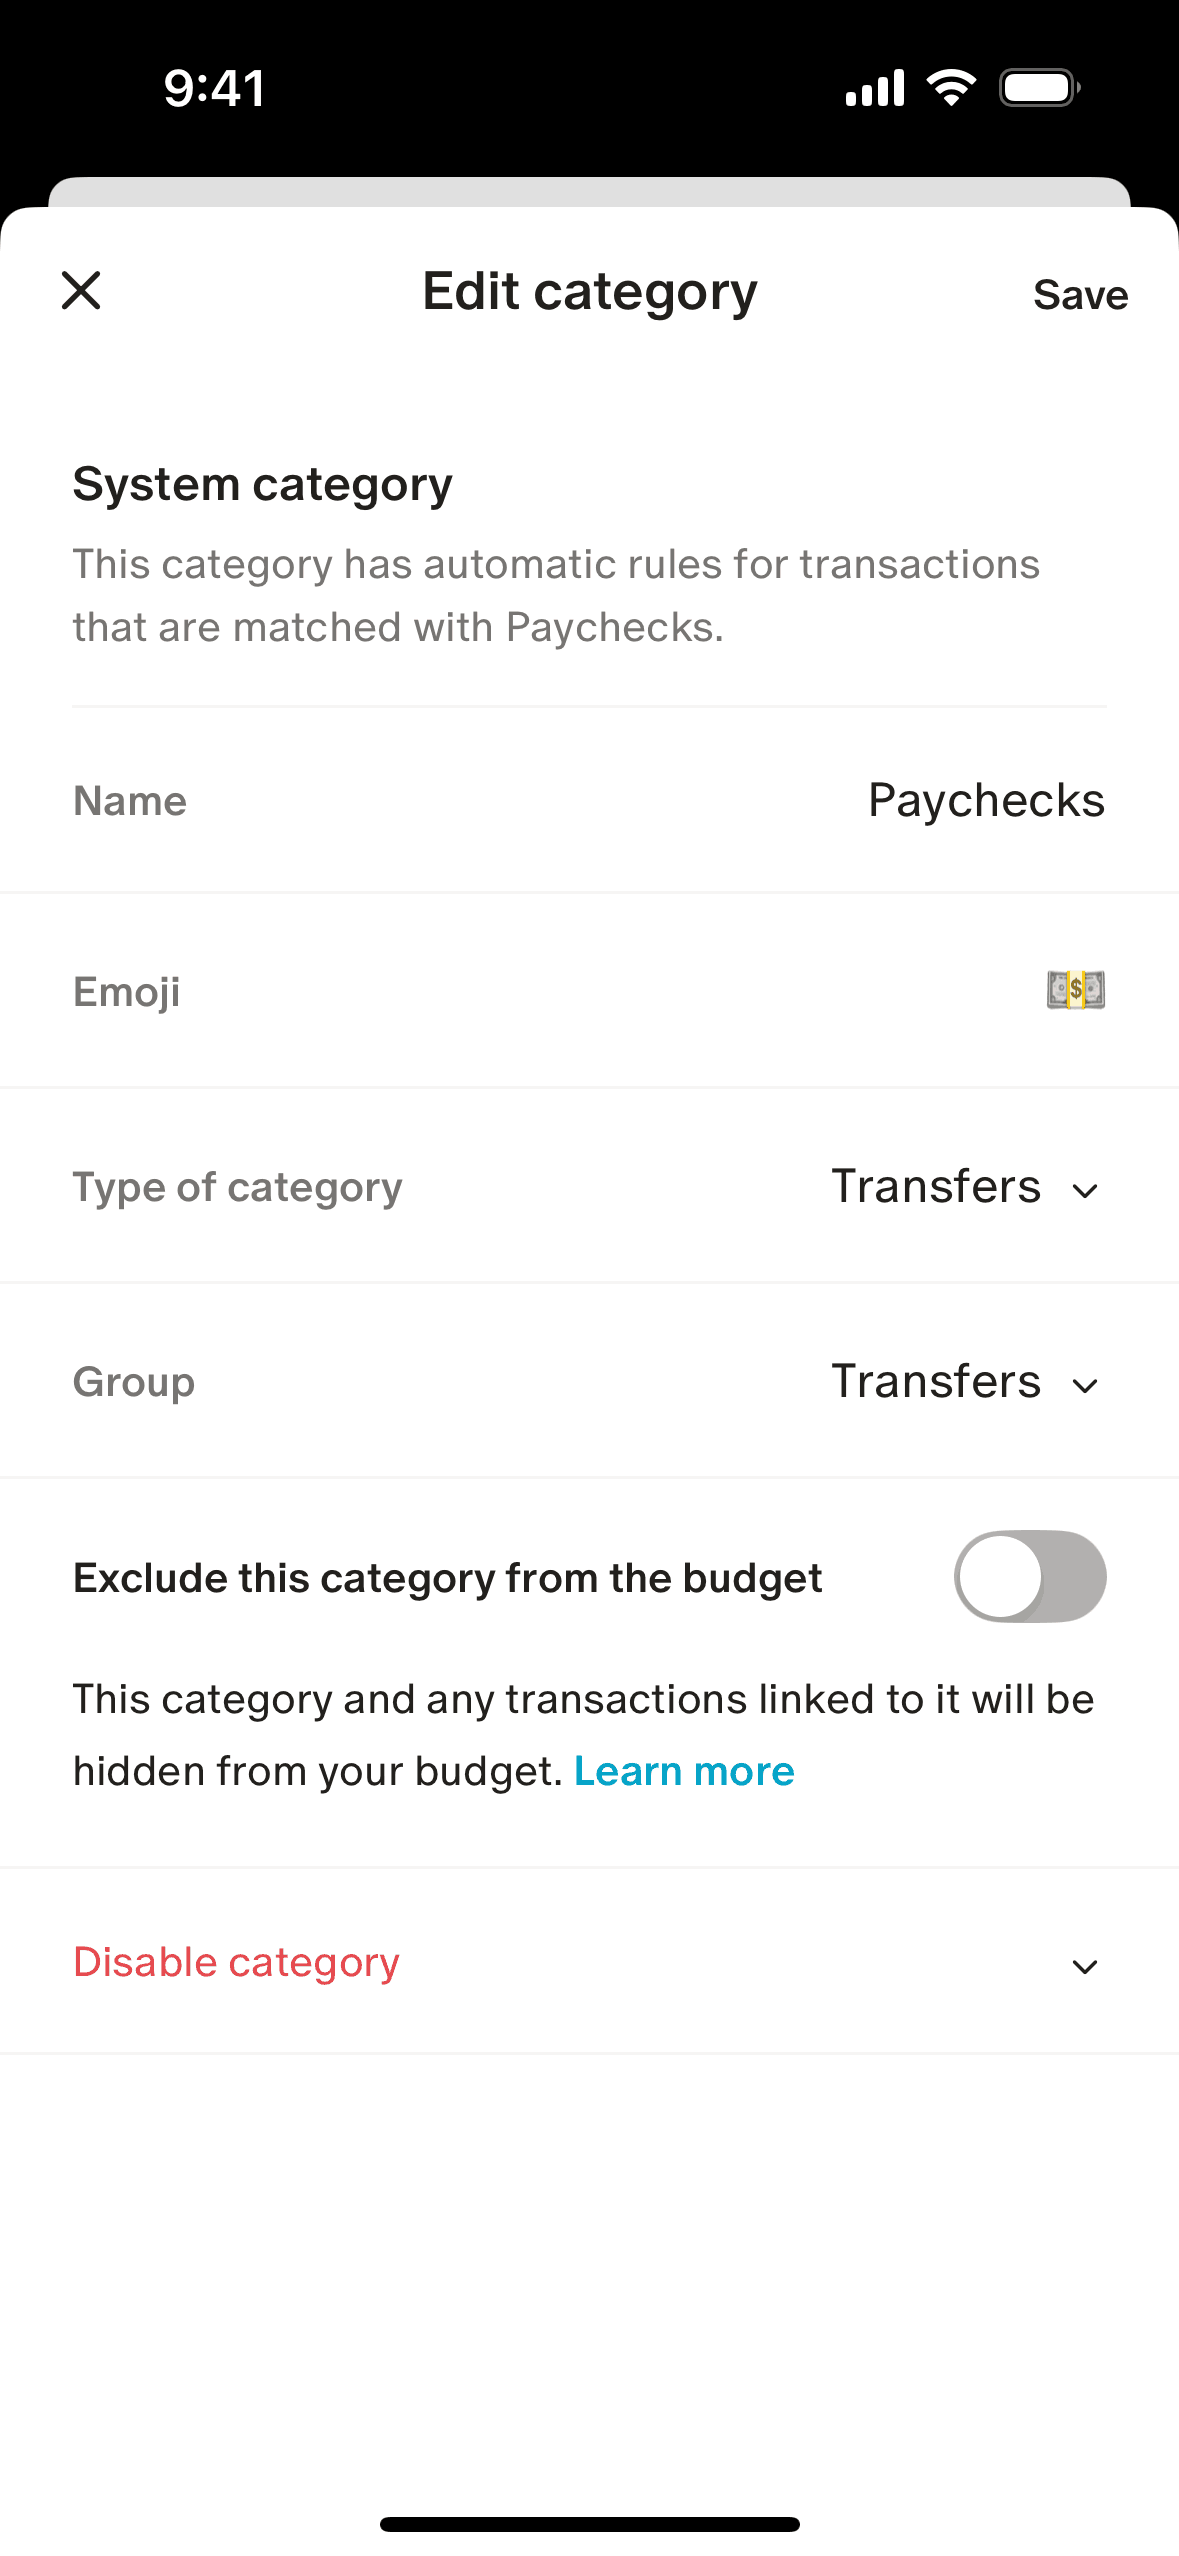The height and width of the screenshot is (2556, 1179).
Task: Click the Group row chevron arrow
Action: tap(1085, 1386)
